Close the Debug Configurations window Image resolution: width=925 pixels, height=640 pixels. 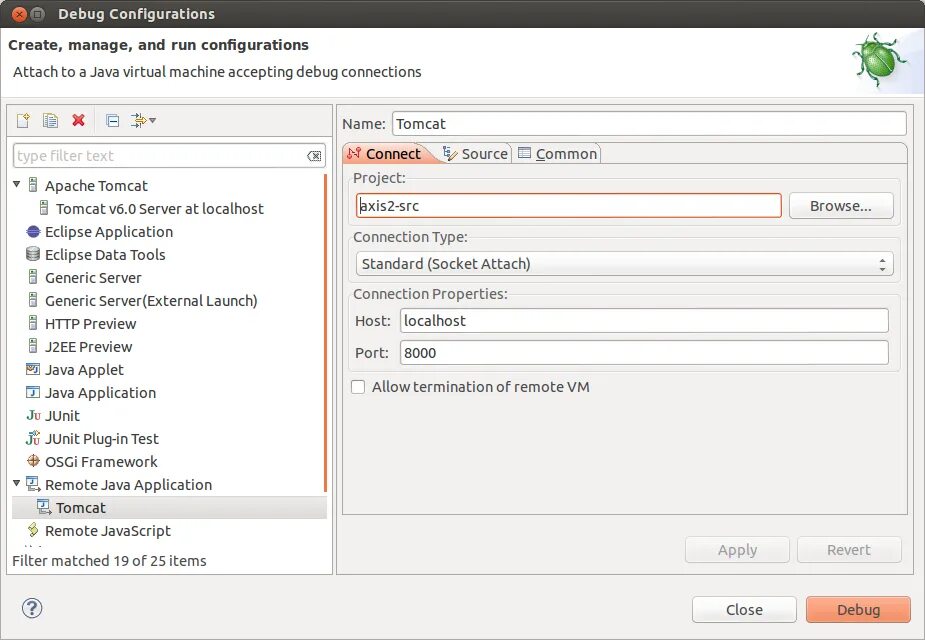(x=19, y=14)
